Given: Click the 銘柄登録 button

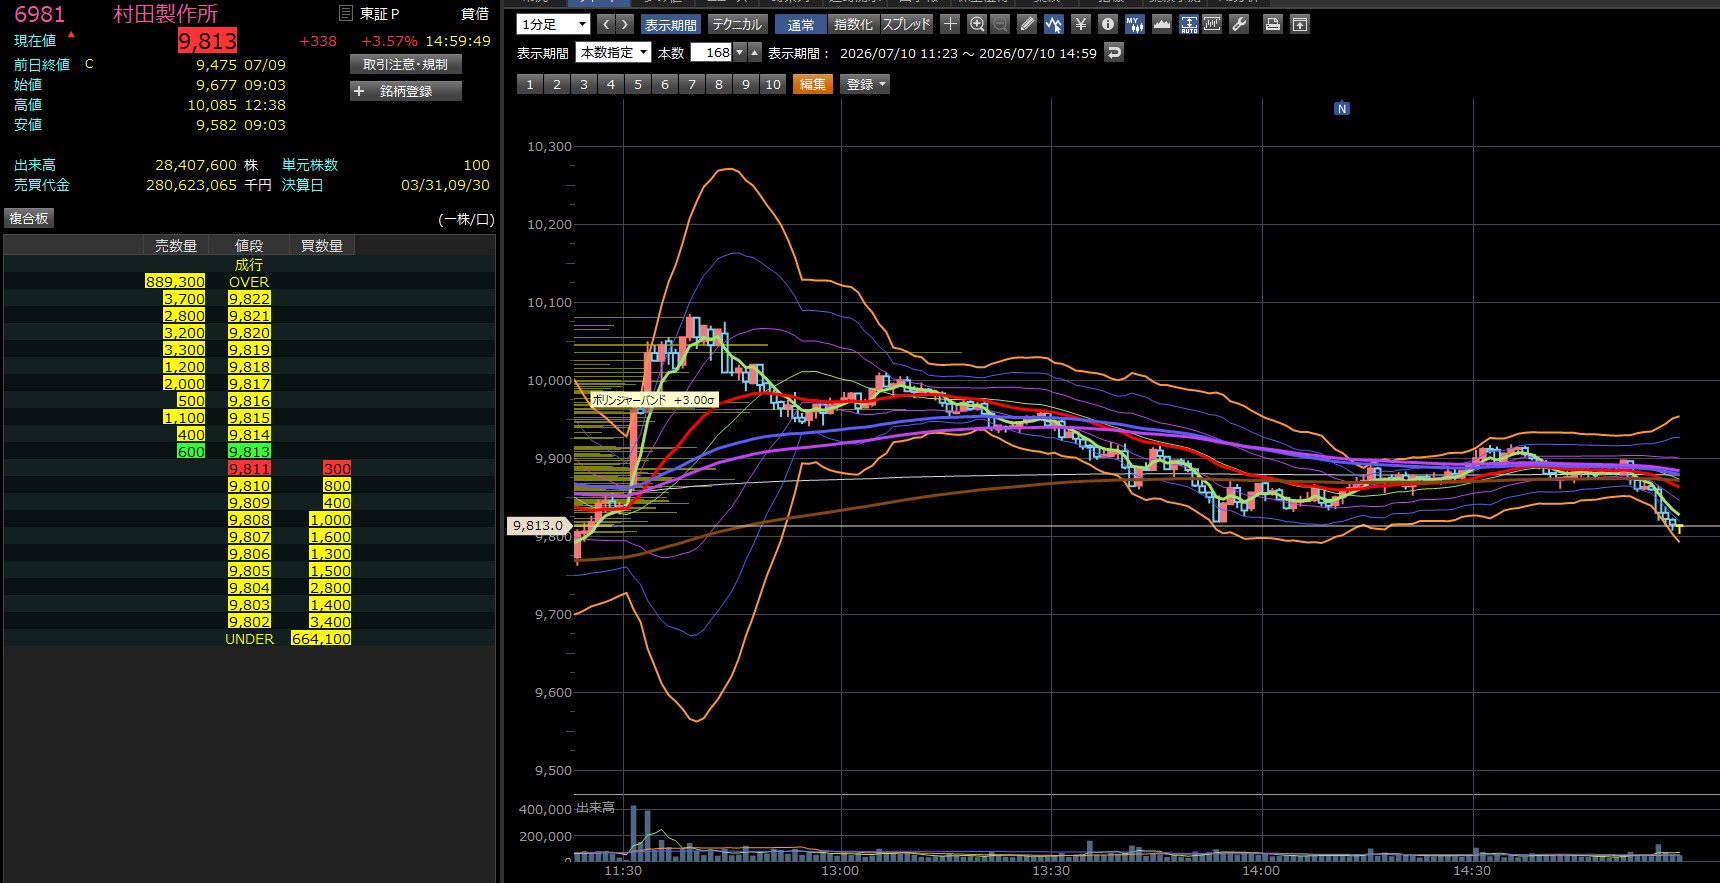Looking at the screenshot, I should [x=406, y=91].
